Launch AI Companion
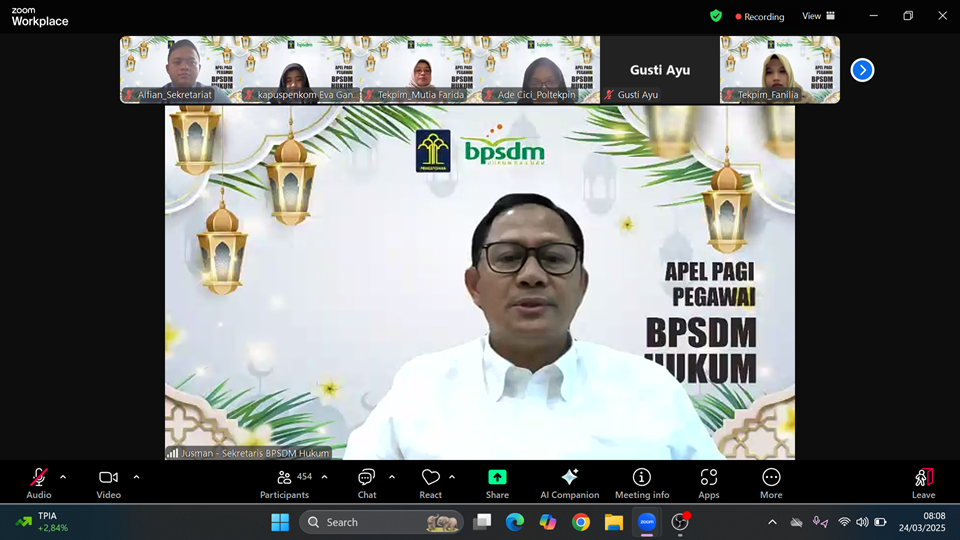This screenshot has width=960, height=540. pyautogui.click(x=569, y=484)
